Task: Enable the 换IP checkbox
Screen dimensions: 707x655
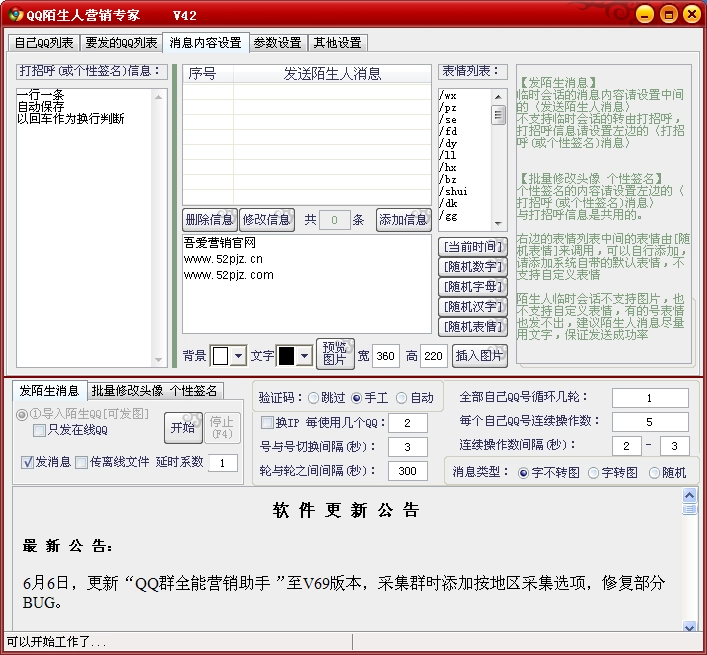Action: click(267, 423)
